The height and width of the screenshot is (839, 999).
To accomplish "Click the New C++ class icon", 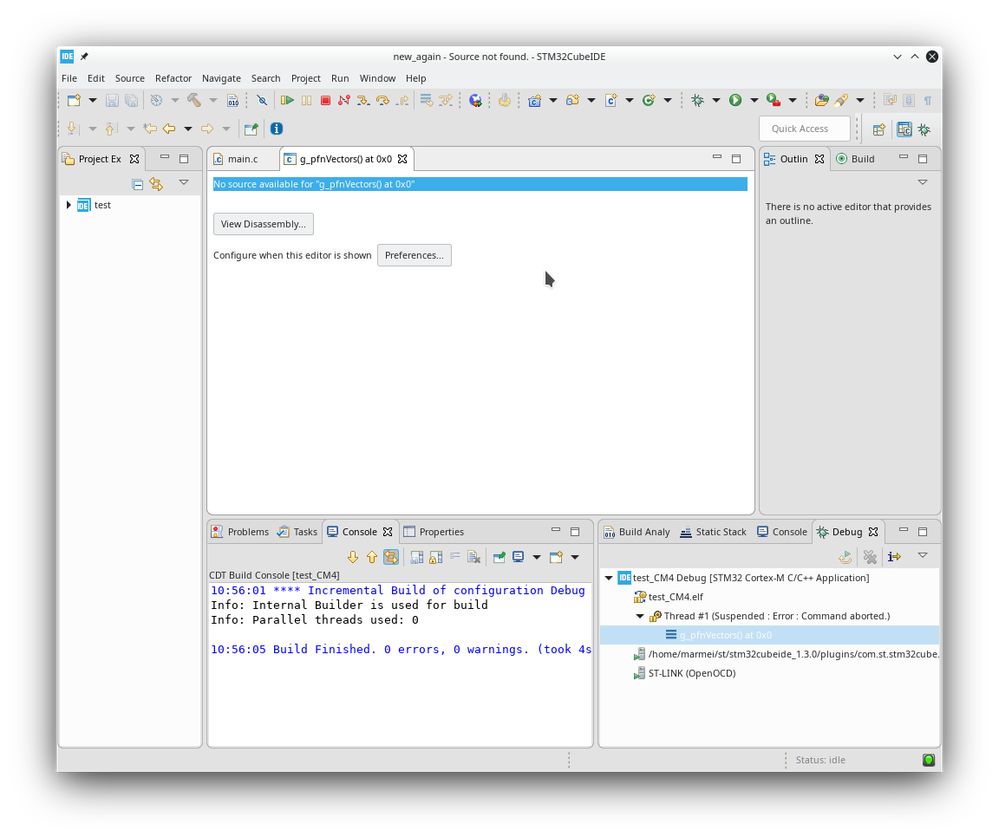I will (x=649, y=100).
